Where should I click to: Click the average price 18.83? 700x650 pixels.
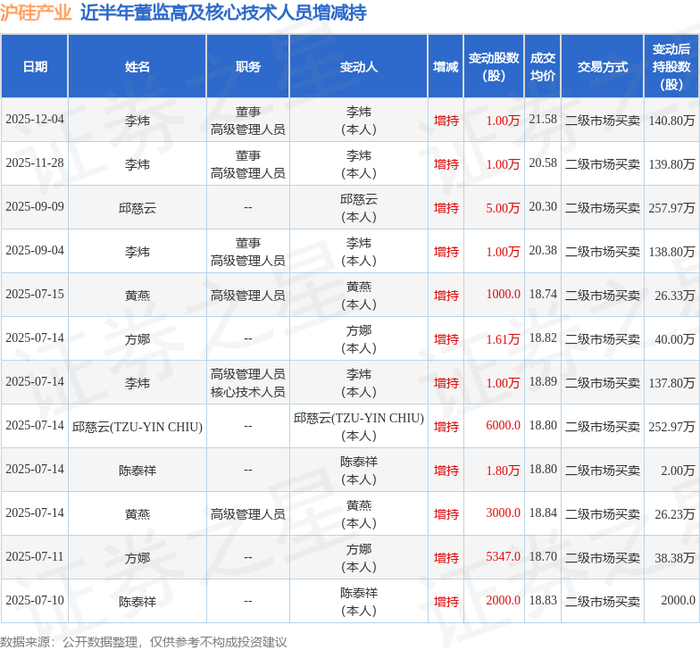point(543,600)
